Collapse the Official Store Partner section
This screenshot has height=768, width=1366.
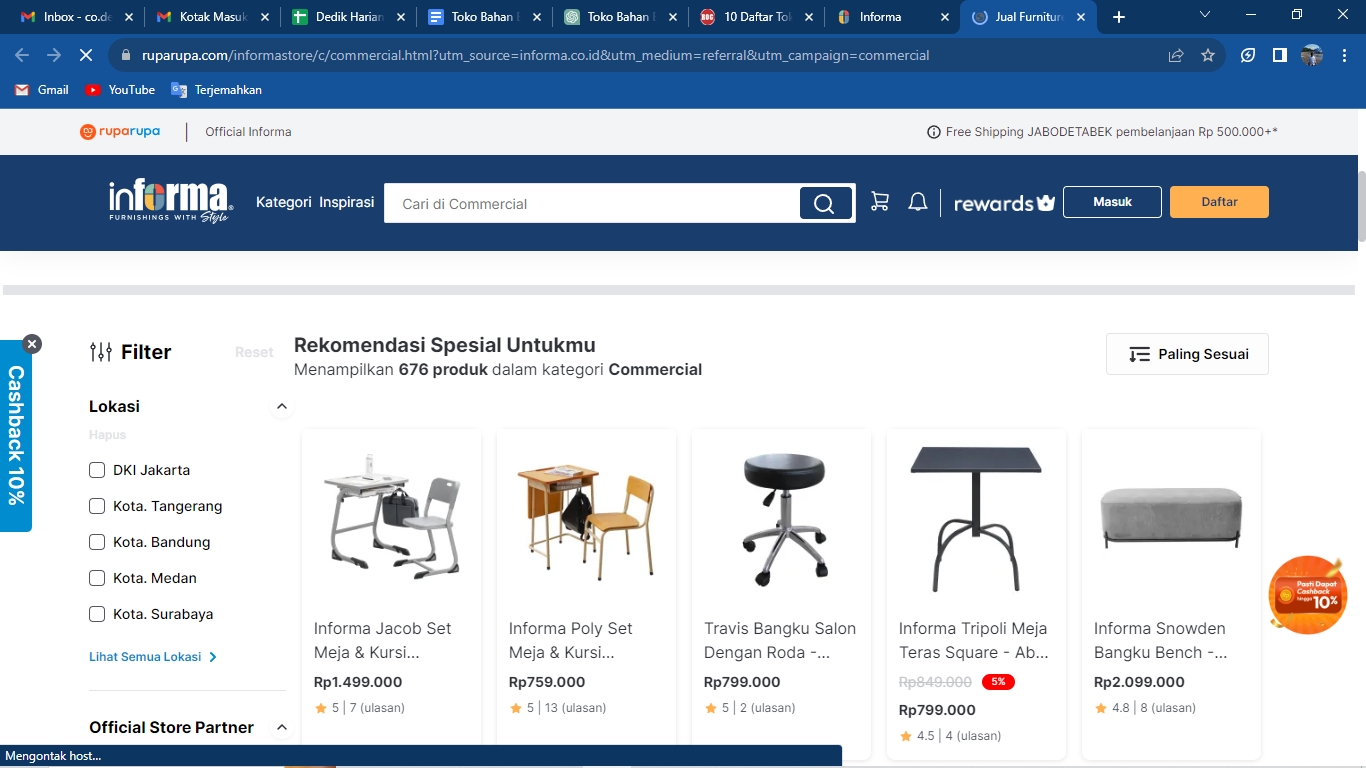[x=282, y=727]
